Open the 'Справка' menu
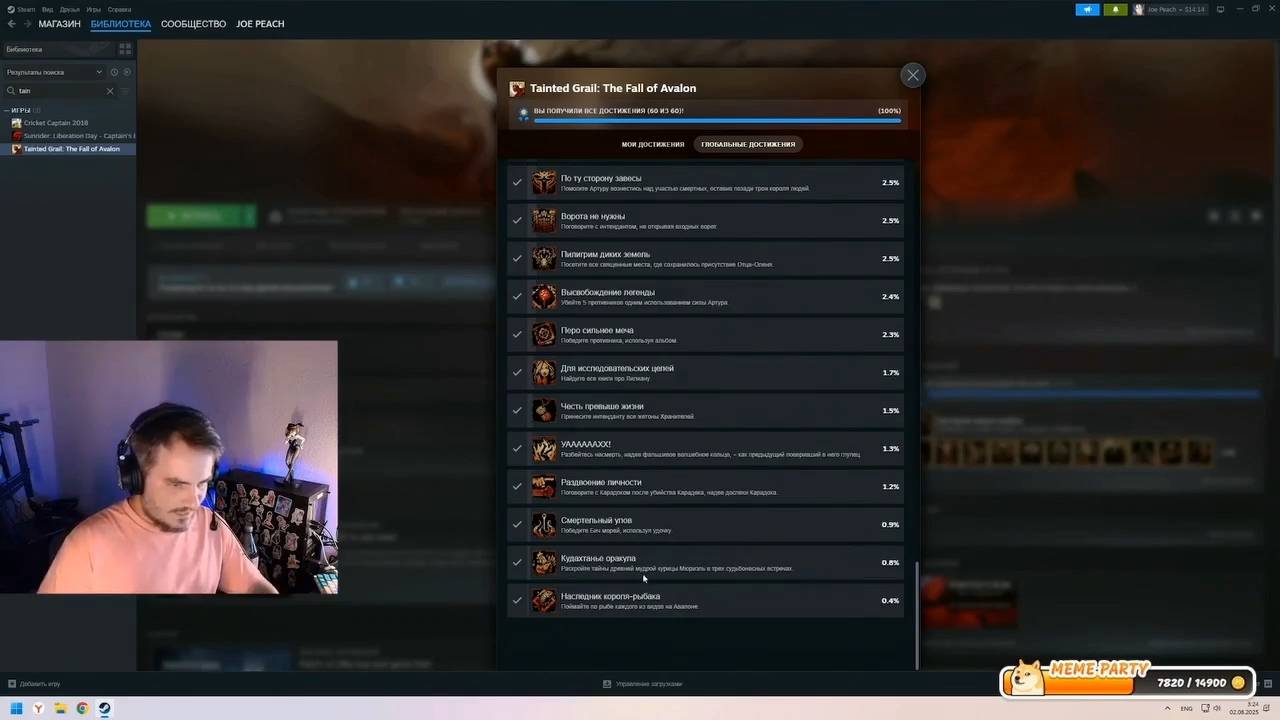The width and height of the screenshot is (1280, 720). 119,9
